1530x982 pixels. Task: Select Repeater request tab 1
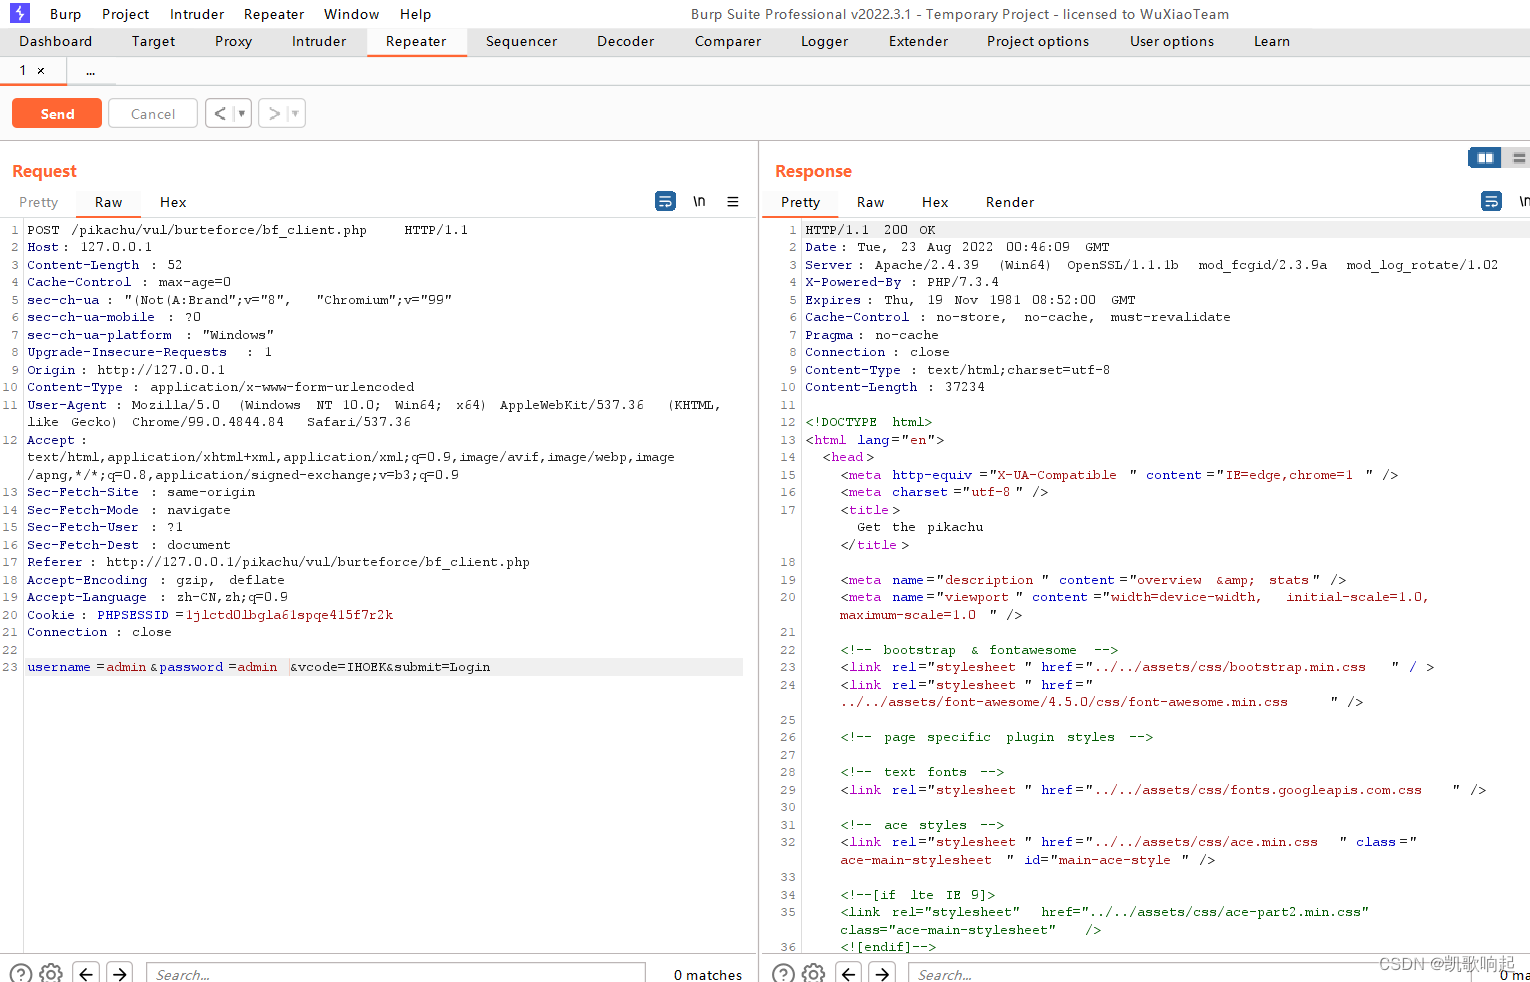23,71
